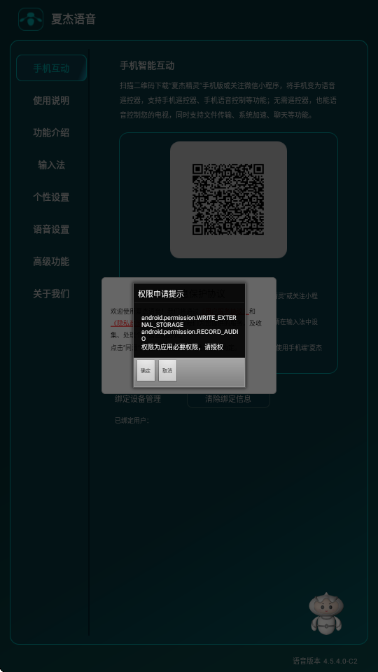Open the 使用说明 sidebar tab
Screen dimensions: 378x672
click(51, 101)
